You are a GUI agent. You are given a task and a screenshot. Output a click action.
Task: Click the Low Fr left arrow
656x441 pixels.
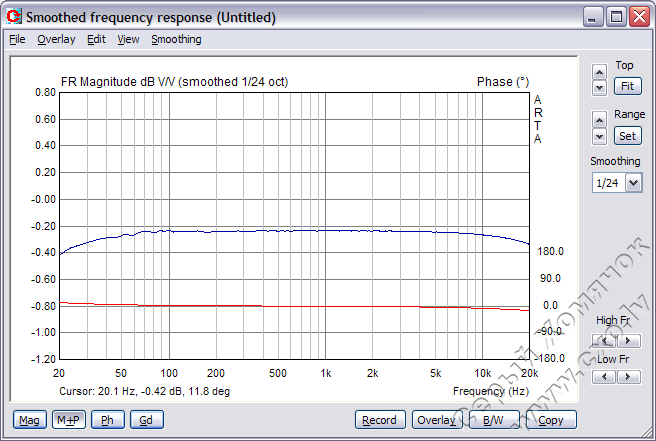coord(604,377)
